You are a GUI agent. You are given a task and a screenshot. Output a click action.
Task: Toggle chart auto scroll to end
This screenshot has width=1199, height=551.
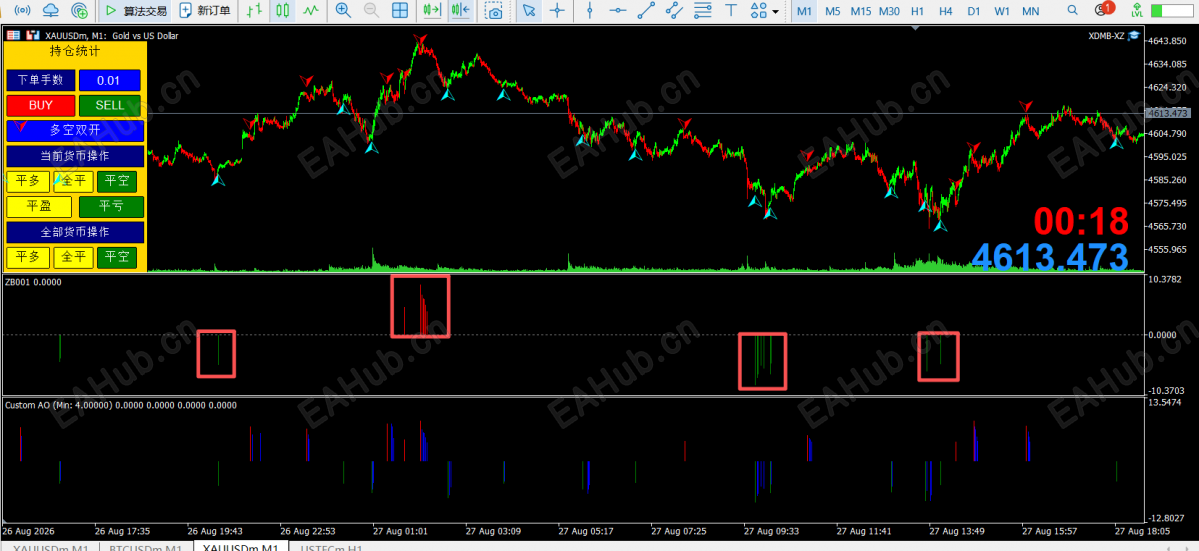(x=432, y=11)
